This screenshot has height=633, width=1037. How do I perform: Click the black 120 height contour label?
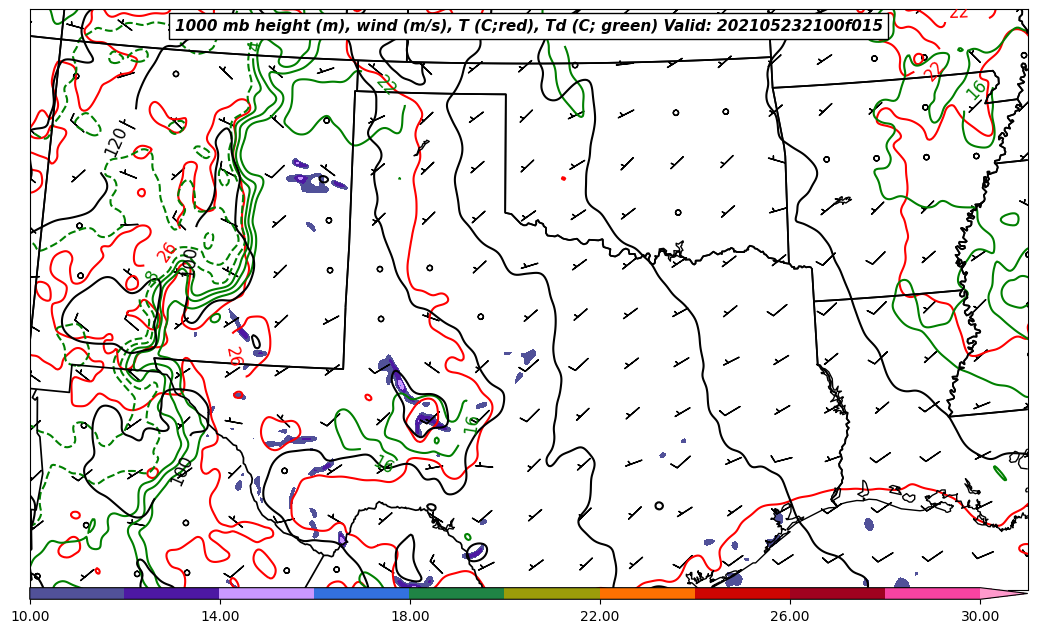pos(116,139)
